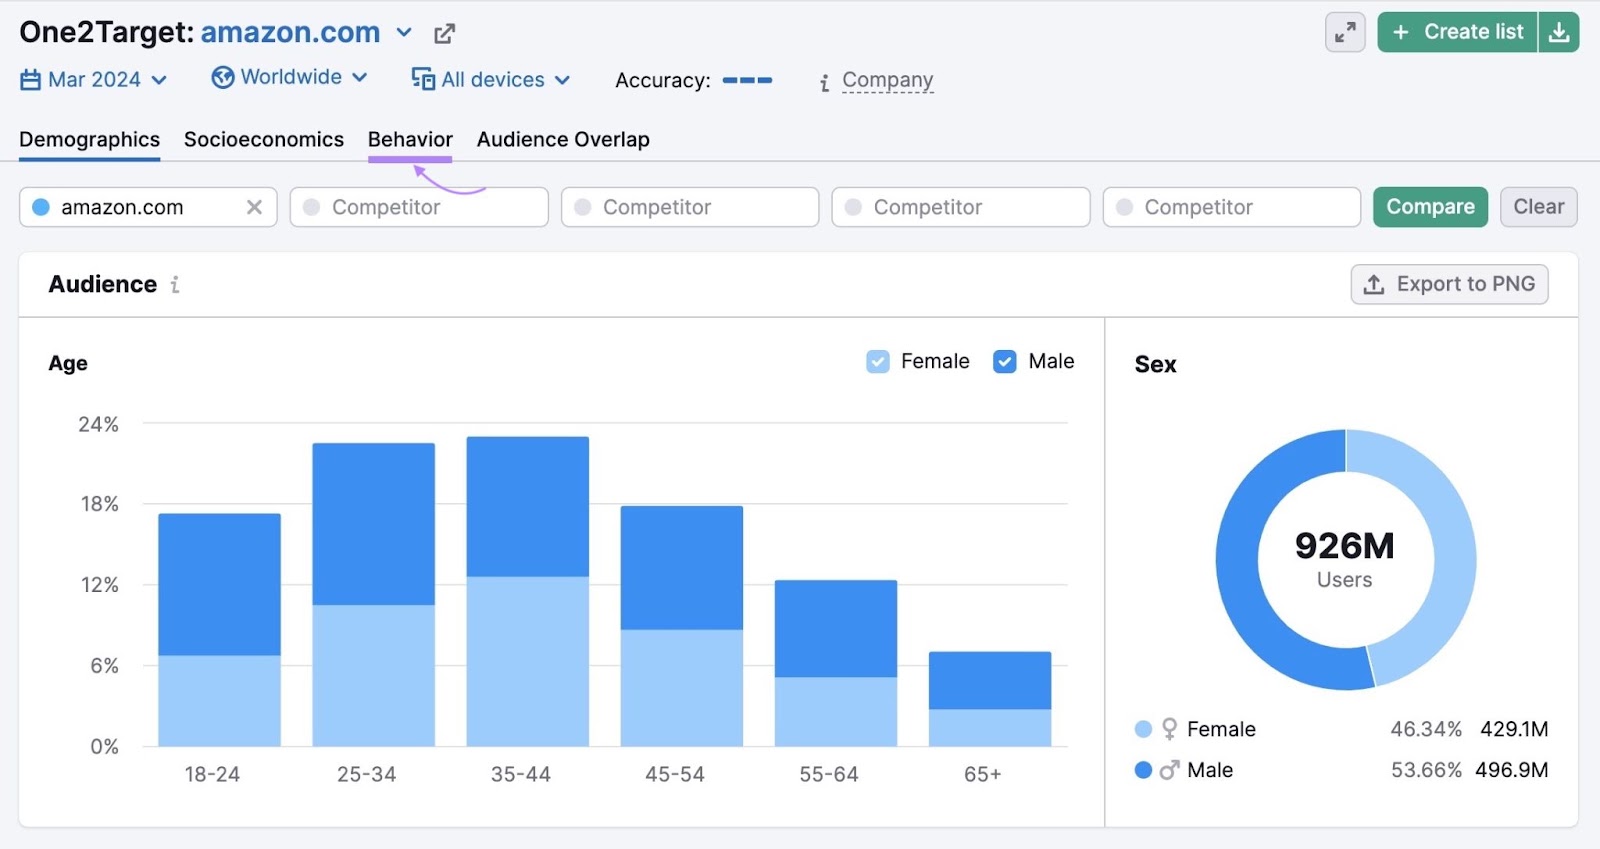Click the 46.34% female percentage value

point(1426,729)
